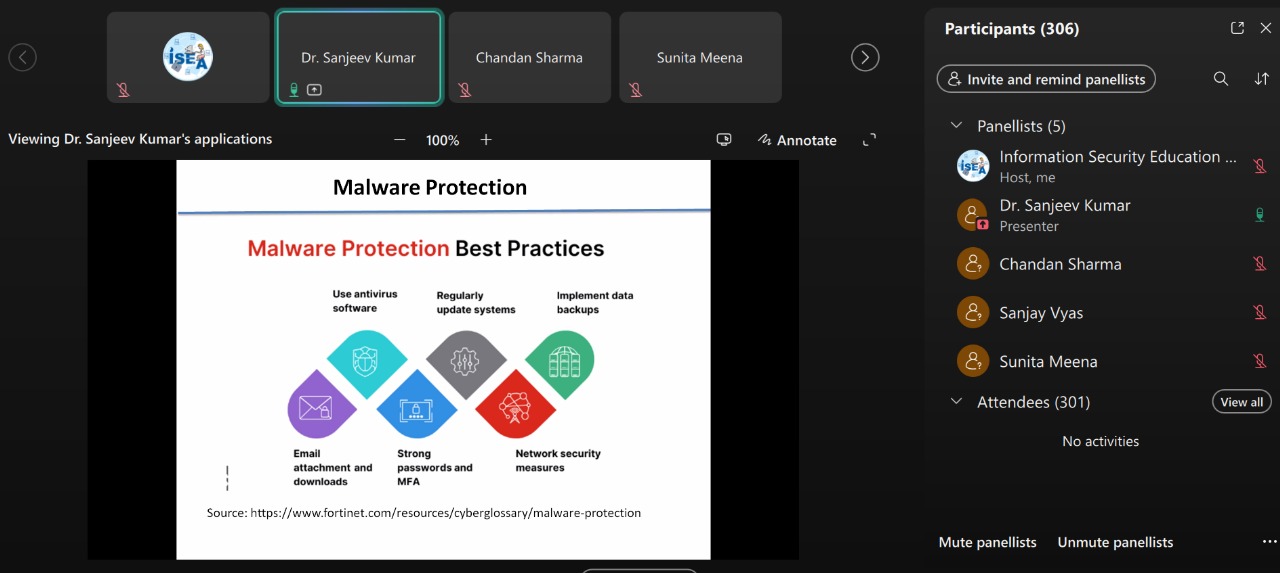Unmute Chandan Sharma in panellist list
This screenshot has height=573, width=1280.
tap(1260, 264)
